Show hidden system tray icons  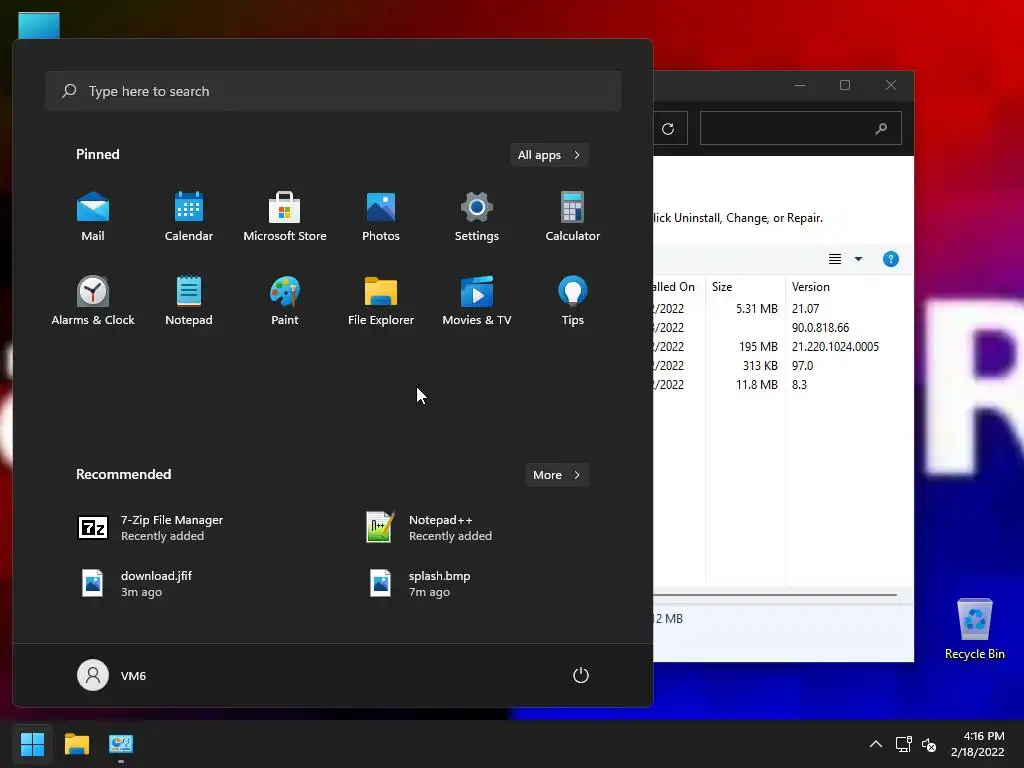pyautogui.click(x=876, y=744)
